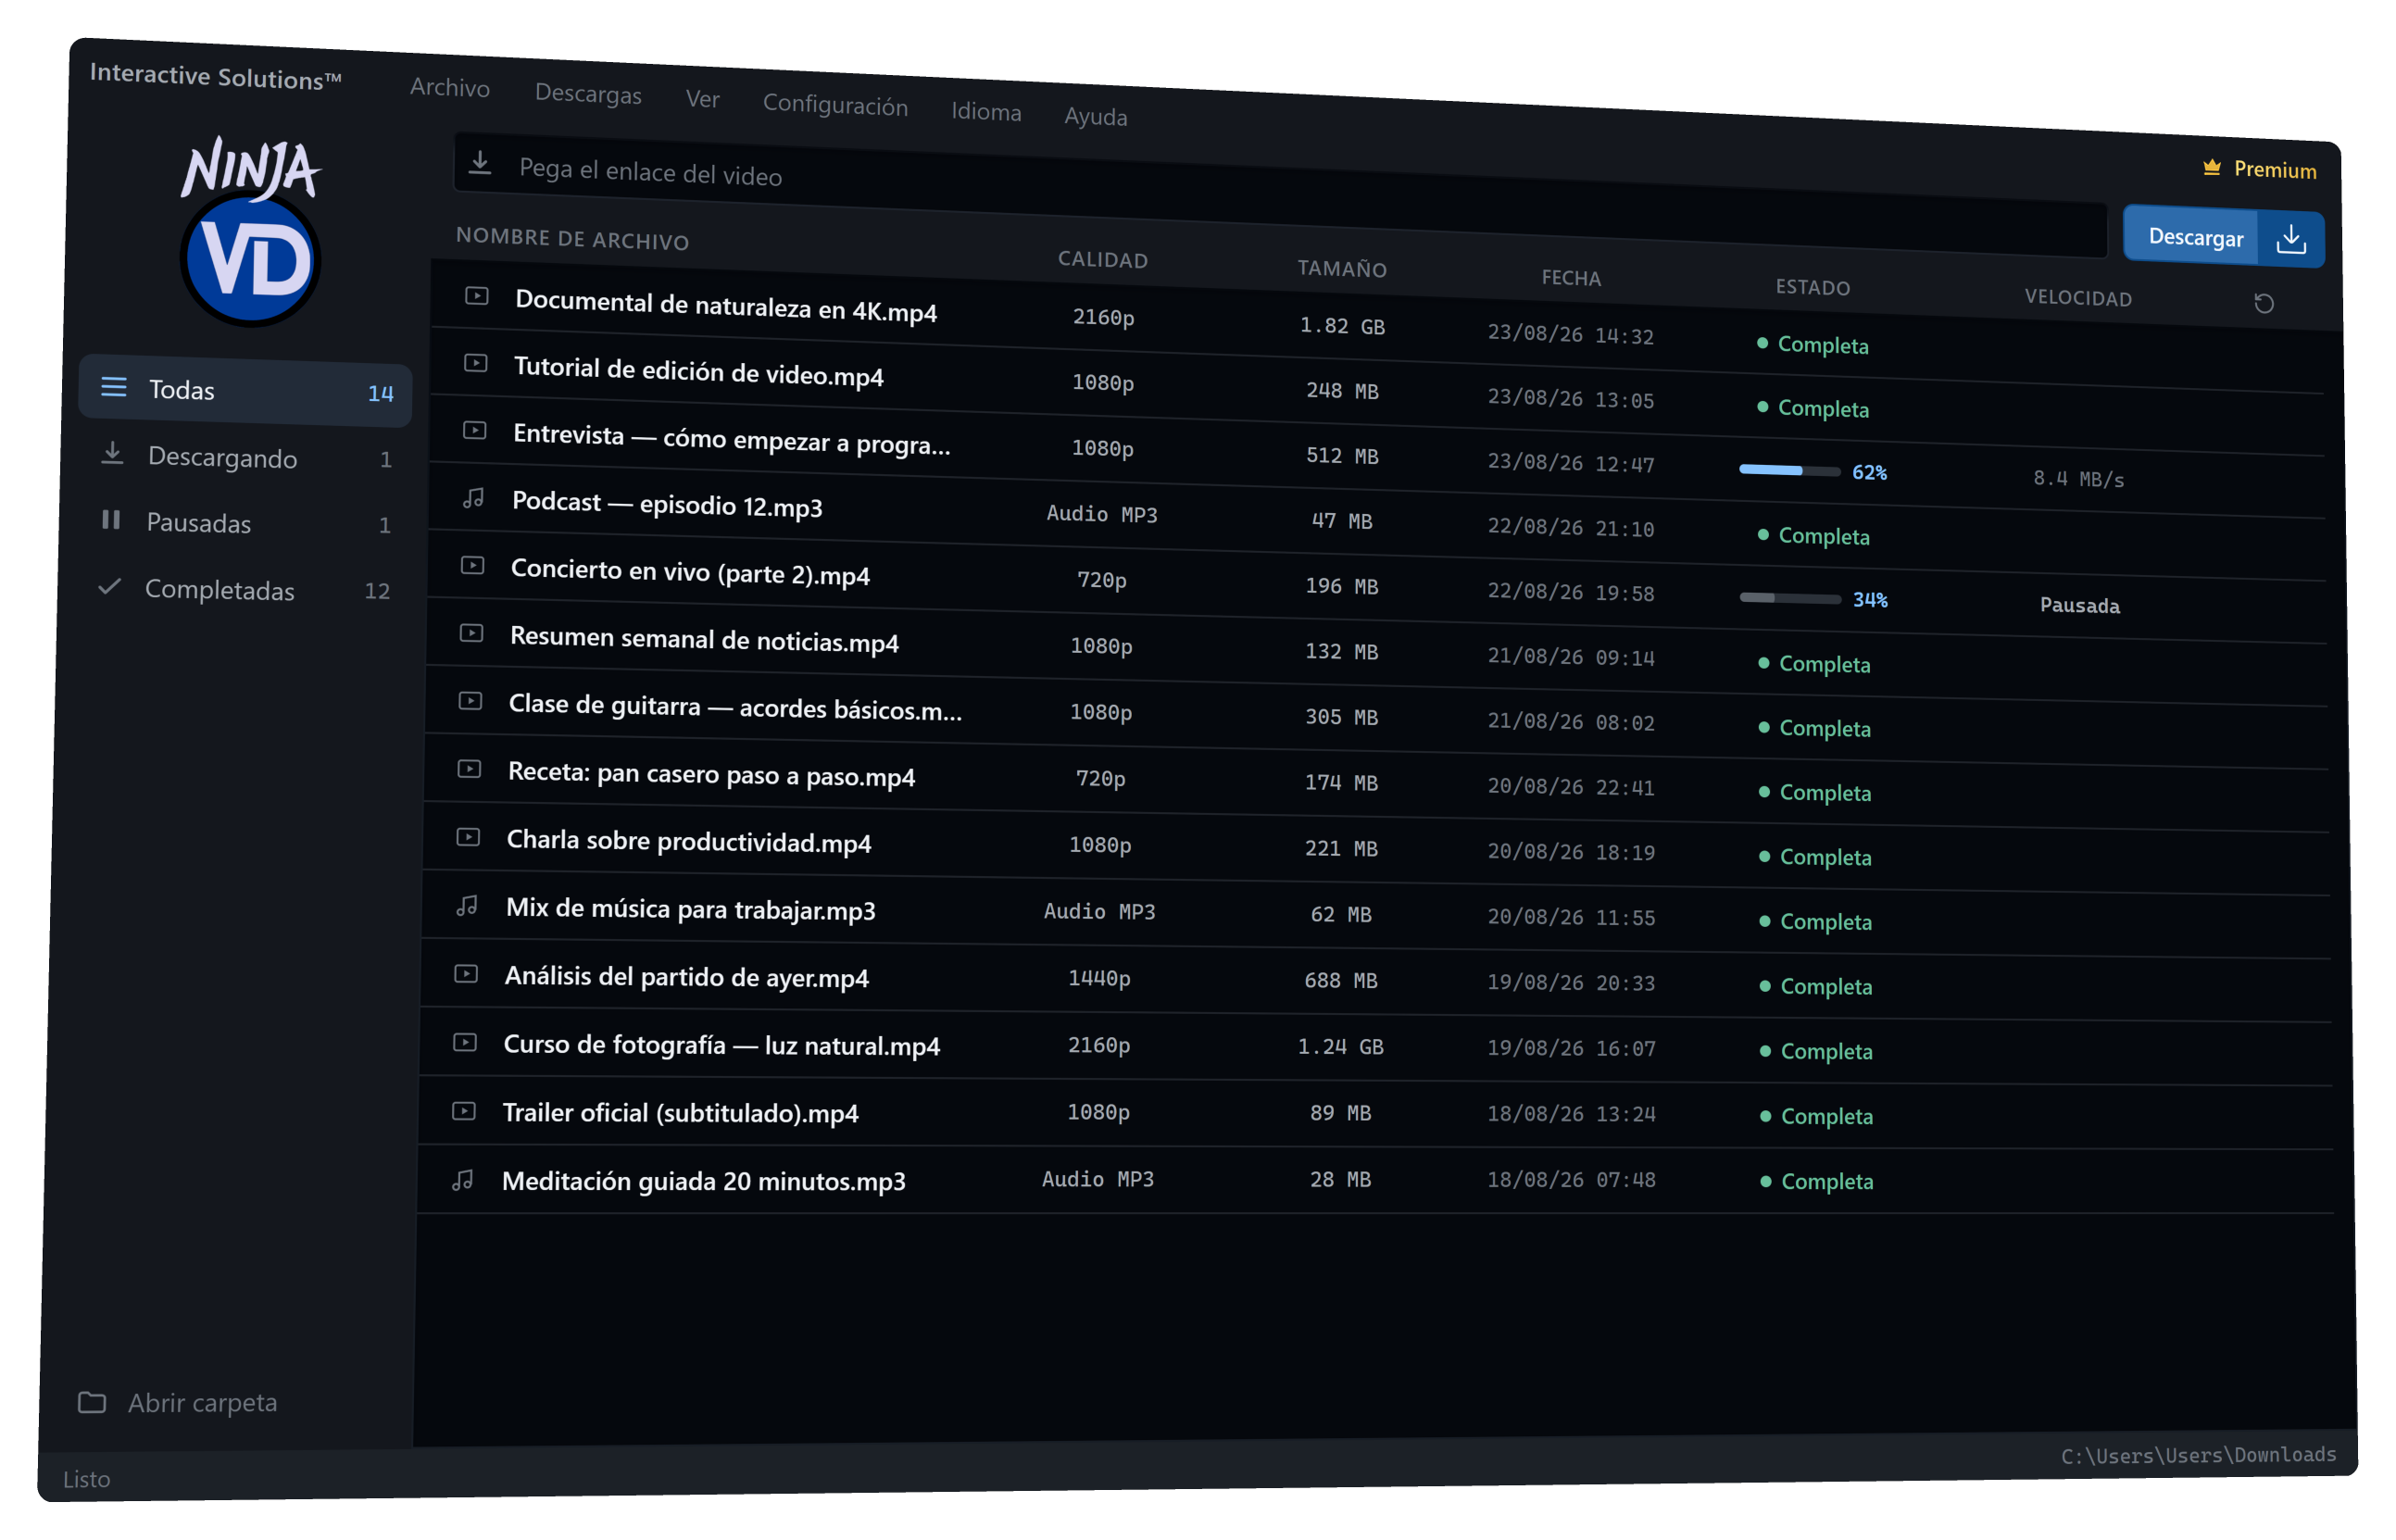Click the Premium crown icon
Screen dimensions: 2396x1540
pyautogui.click(x=2211, y=167)
